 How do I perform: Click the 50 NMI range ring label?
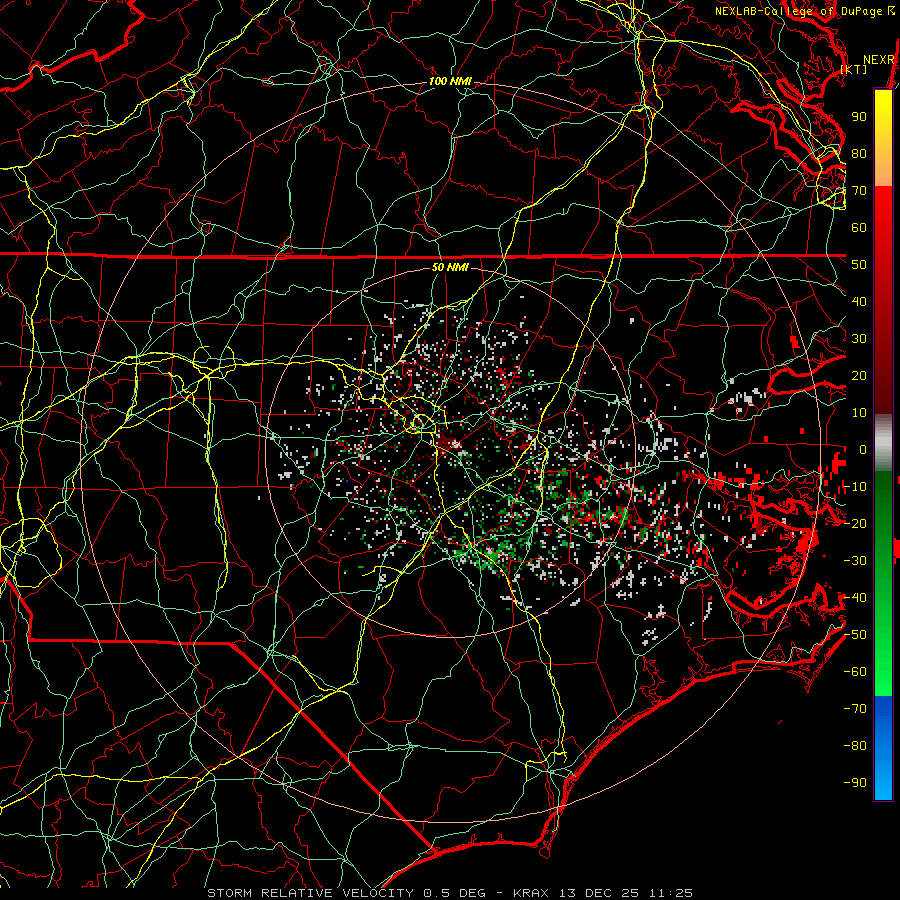(x=450, y=267)
